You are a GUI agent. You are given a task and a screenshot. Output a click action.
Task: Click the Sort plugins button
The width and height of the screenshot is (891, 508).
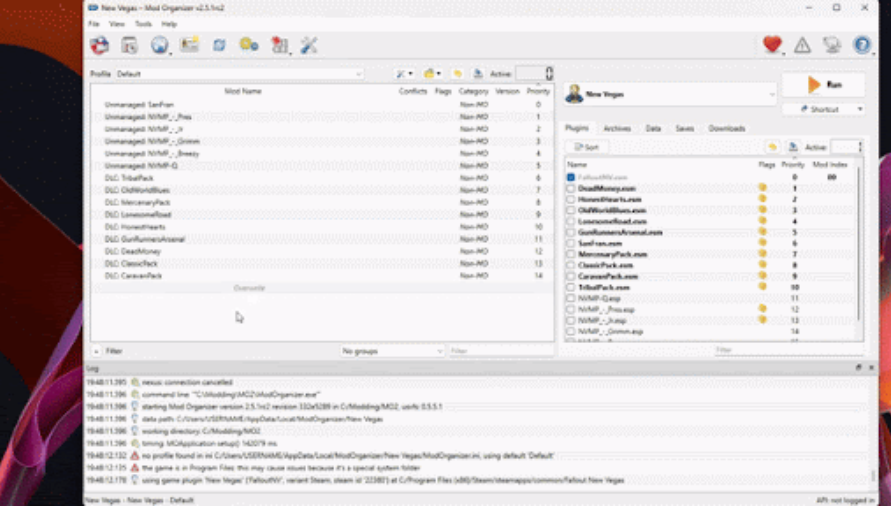[x=587, y=147]
